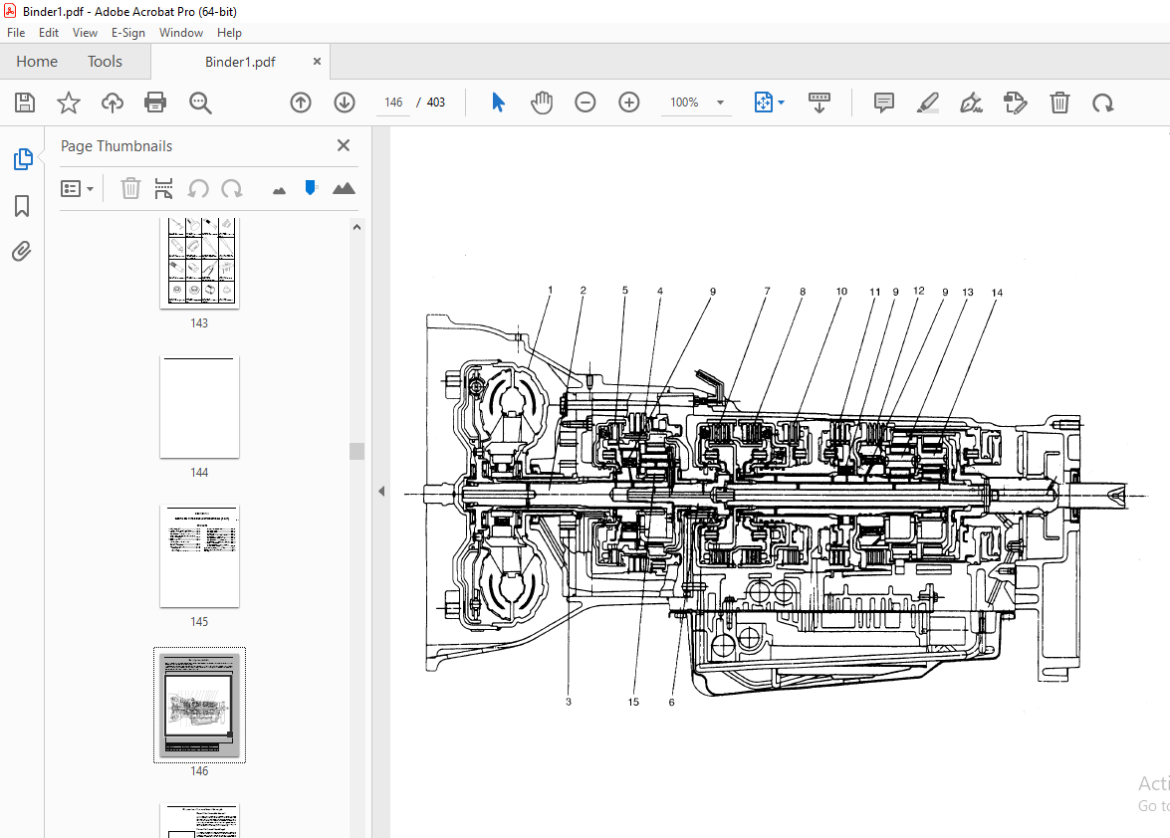
Task: Open the Edit menu
Action: point(49,33)
